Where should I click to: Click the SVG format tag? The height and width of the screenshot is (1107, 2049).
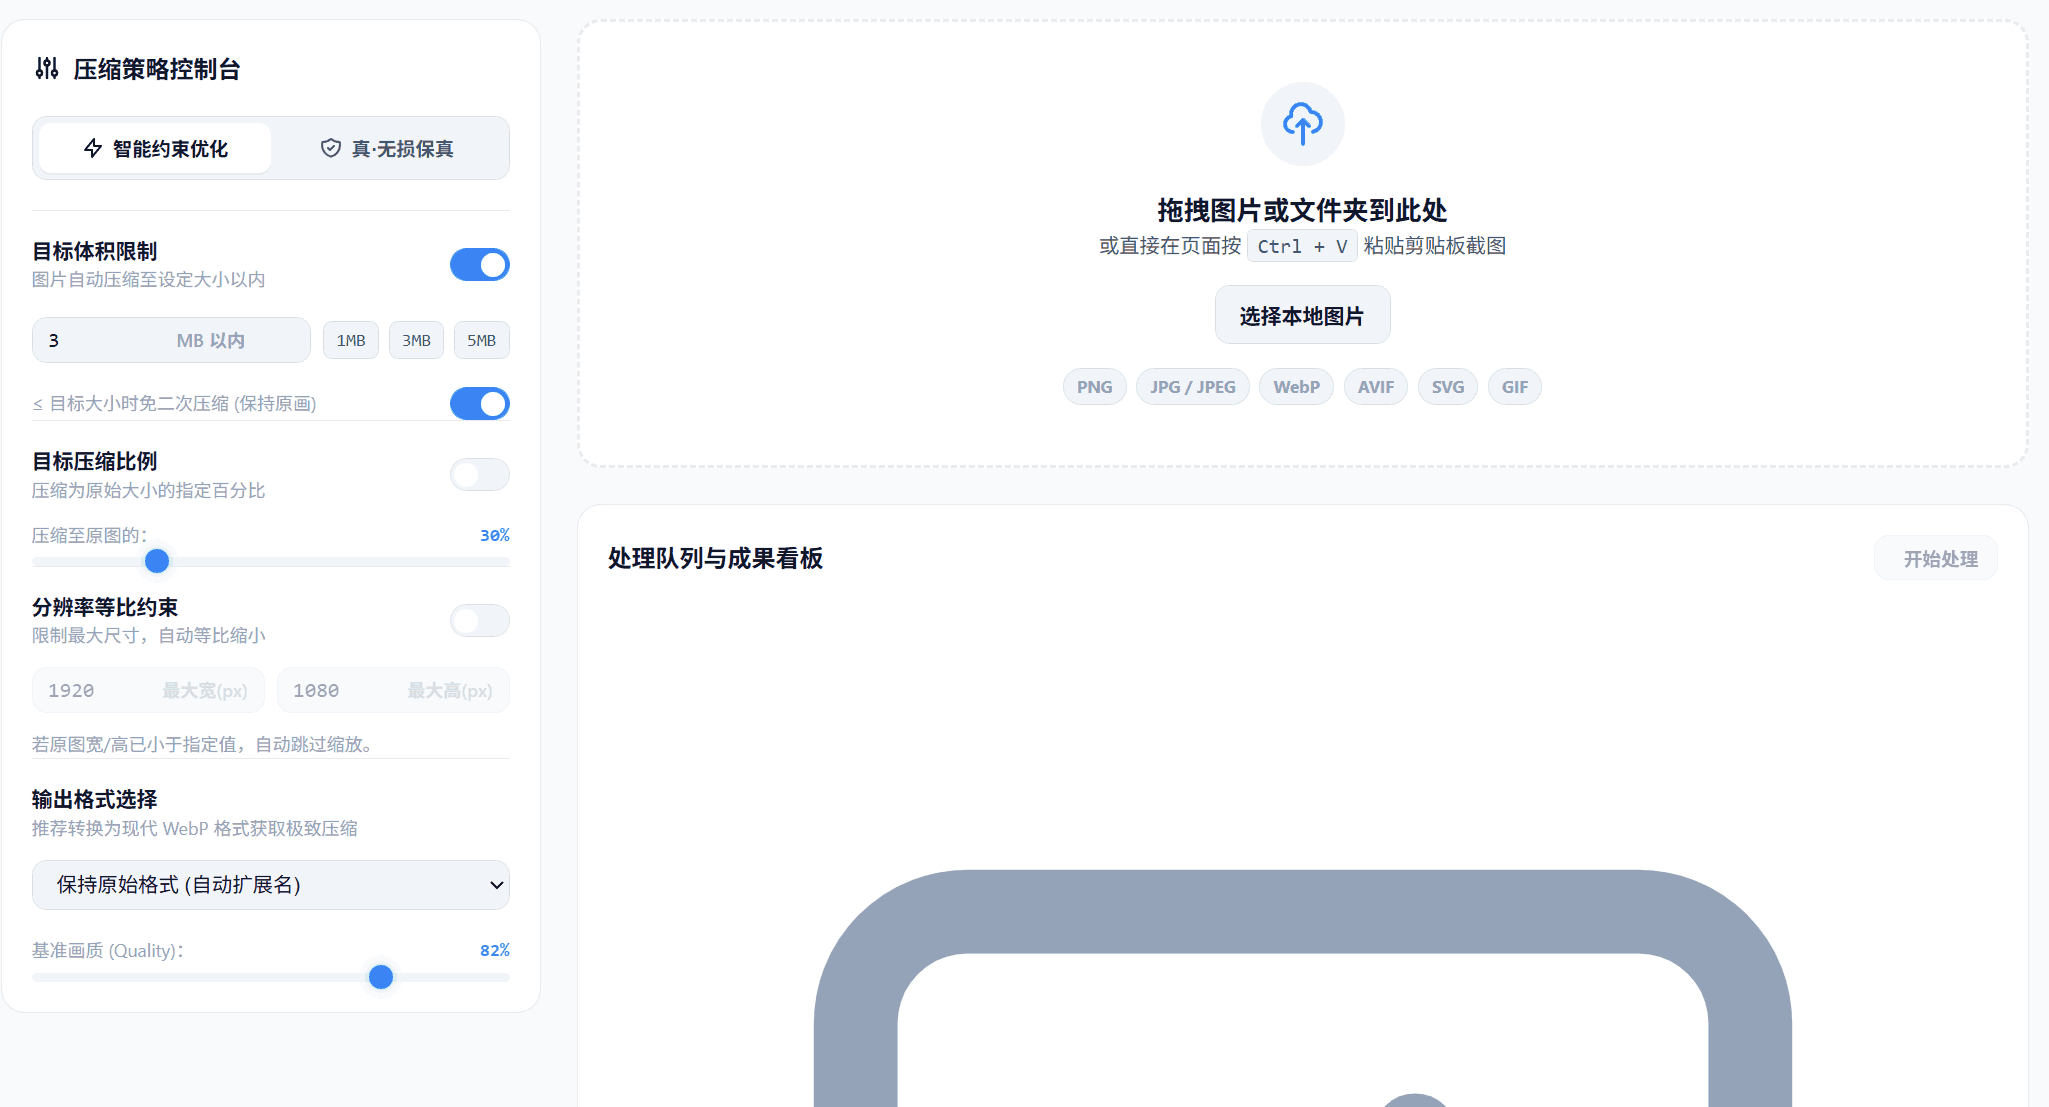point(1447,387)
